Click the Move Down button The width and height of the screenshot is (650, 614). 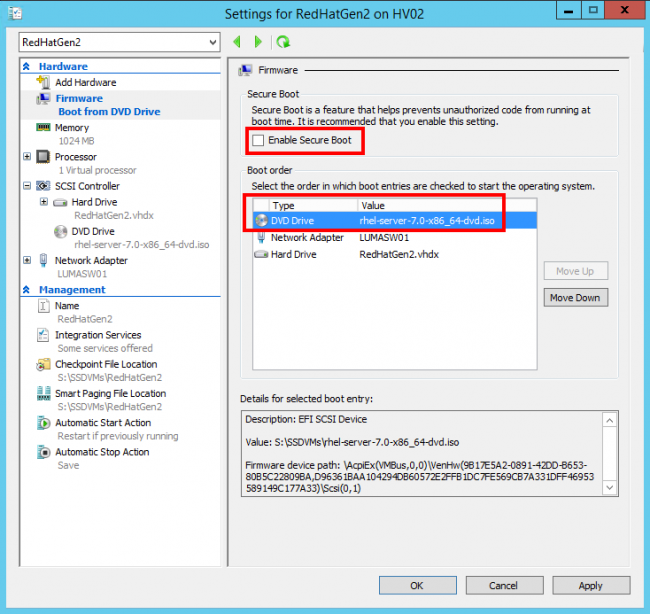(576, 298)
